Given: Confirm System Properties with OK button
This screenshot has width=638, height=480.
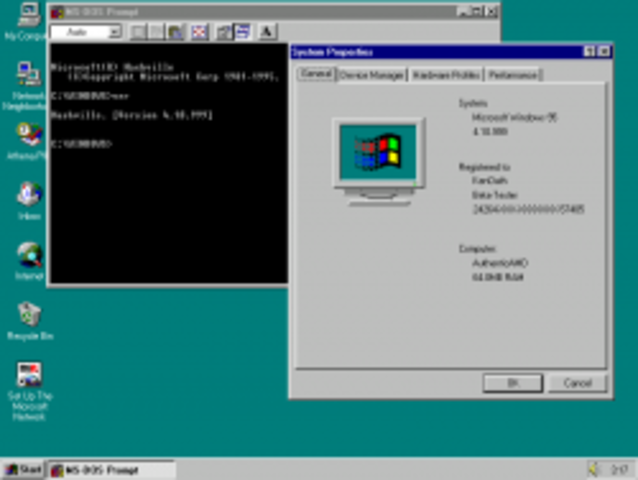Looking at the screenshot, I should click(x=513, y=383).
